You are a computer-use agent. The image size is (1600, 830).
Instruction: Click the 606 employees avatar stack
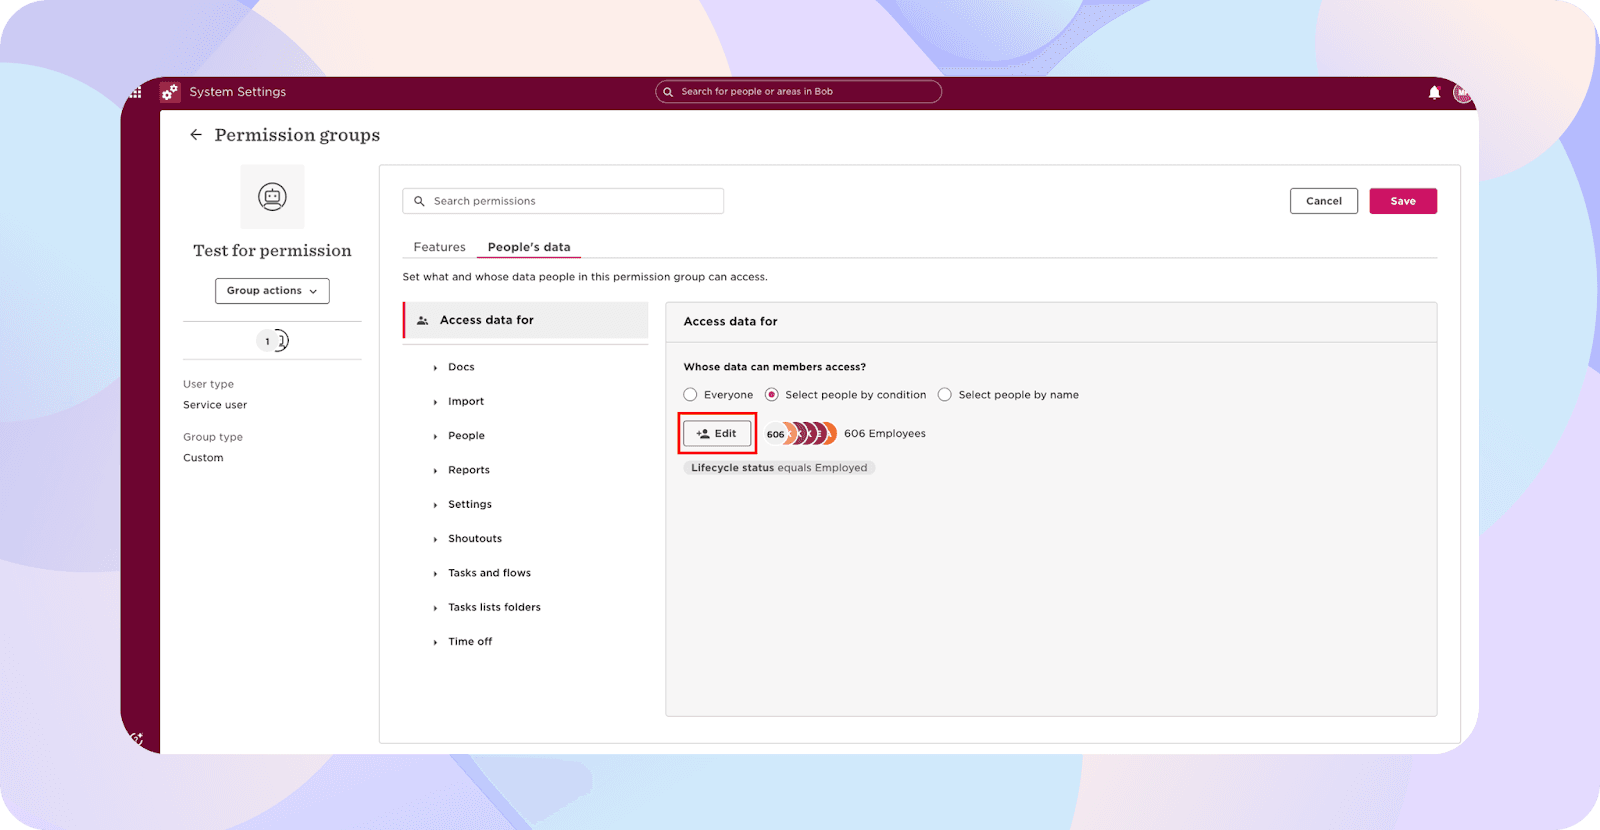(801, 434)
